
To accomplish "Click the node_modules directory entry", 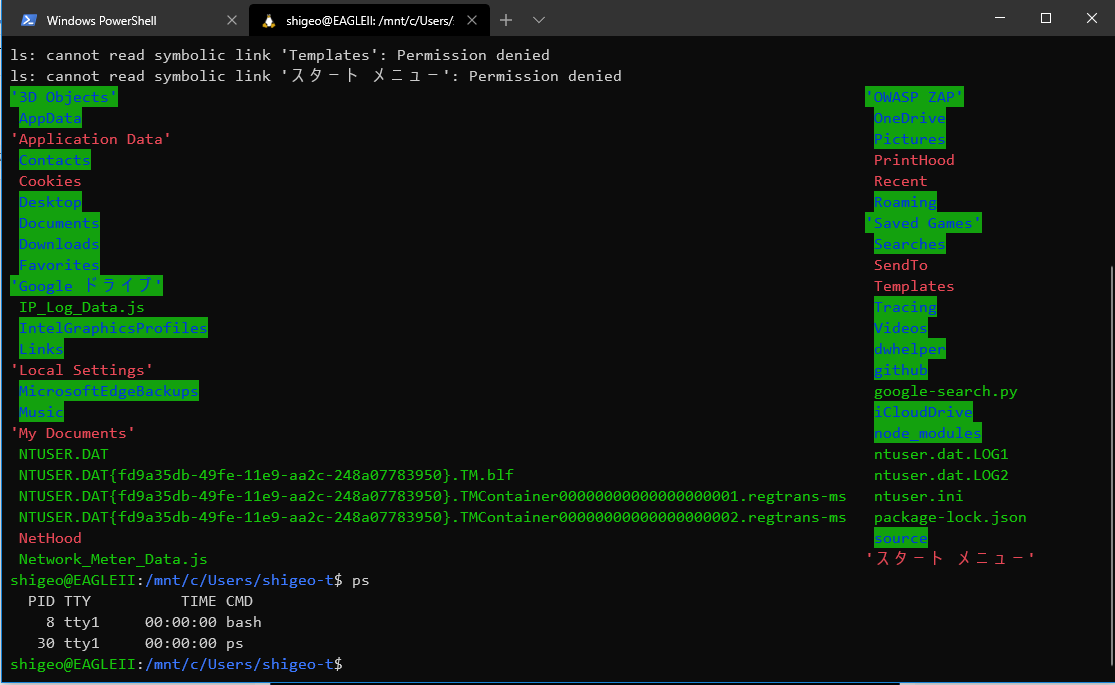I will 928,433.
